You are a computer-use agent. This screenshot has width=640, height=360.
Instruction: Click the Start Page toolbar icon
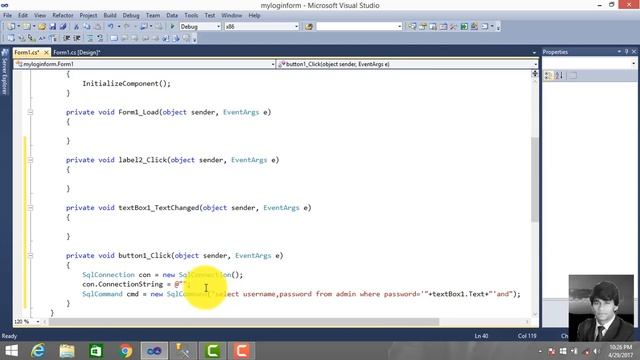point(464,27)
